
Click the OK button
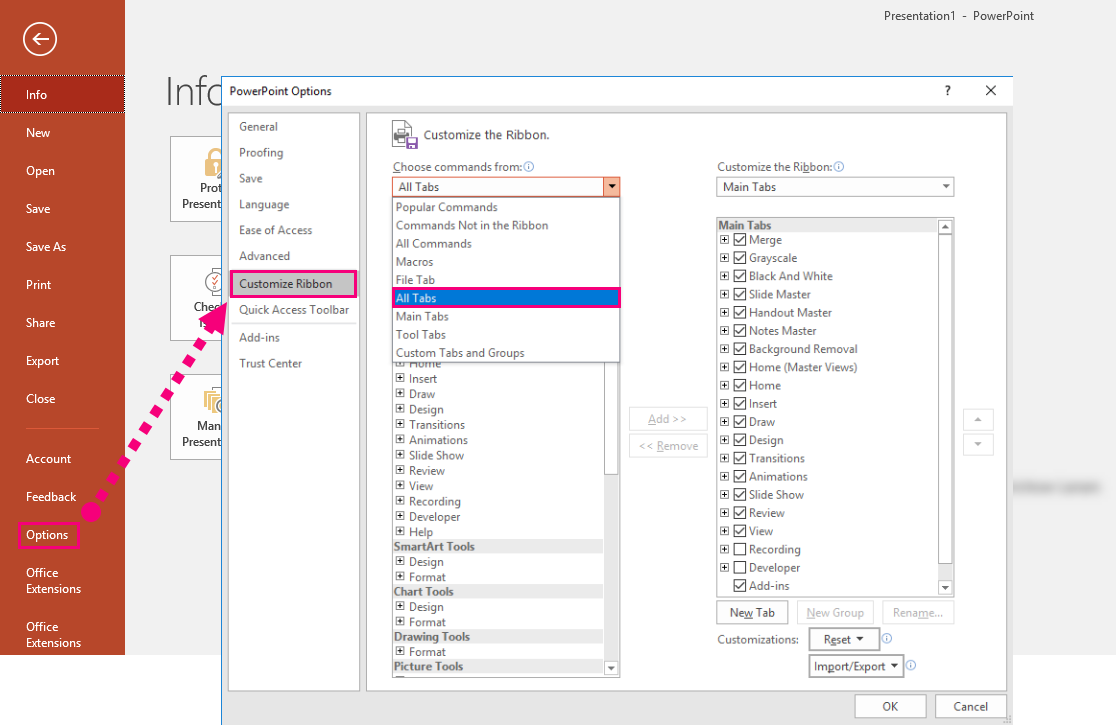pyautogui.click(x=890, y=707)
